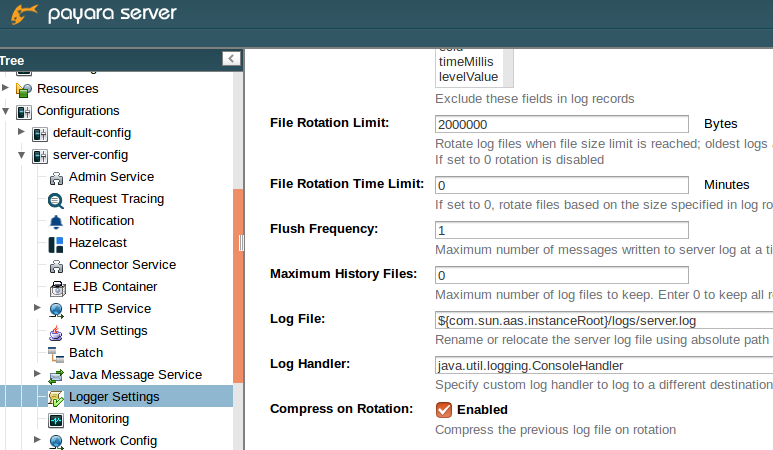Open Admin Service settings
The image size is (773, 450).
[x=111, y=177]
